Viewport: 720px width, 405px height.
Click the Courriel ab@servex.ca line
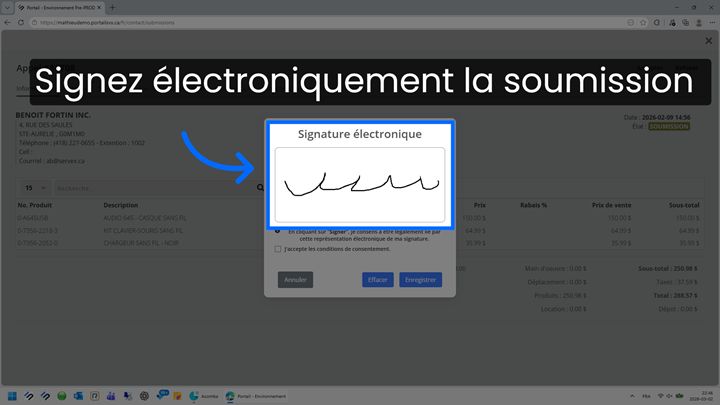(51, 161)
